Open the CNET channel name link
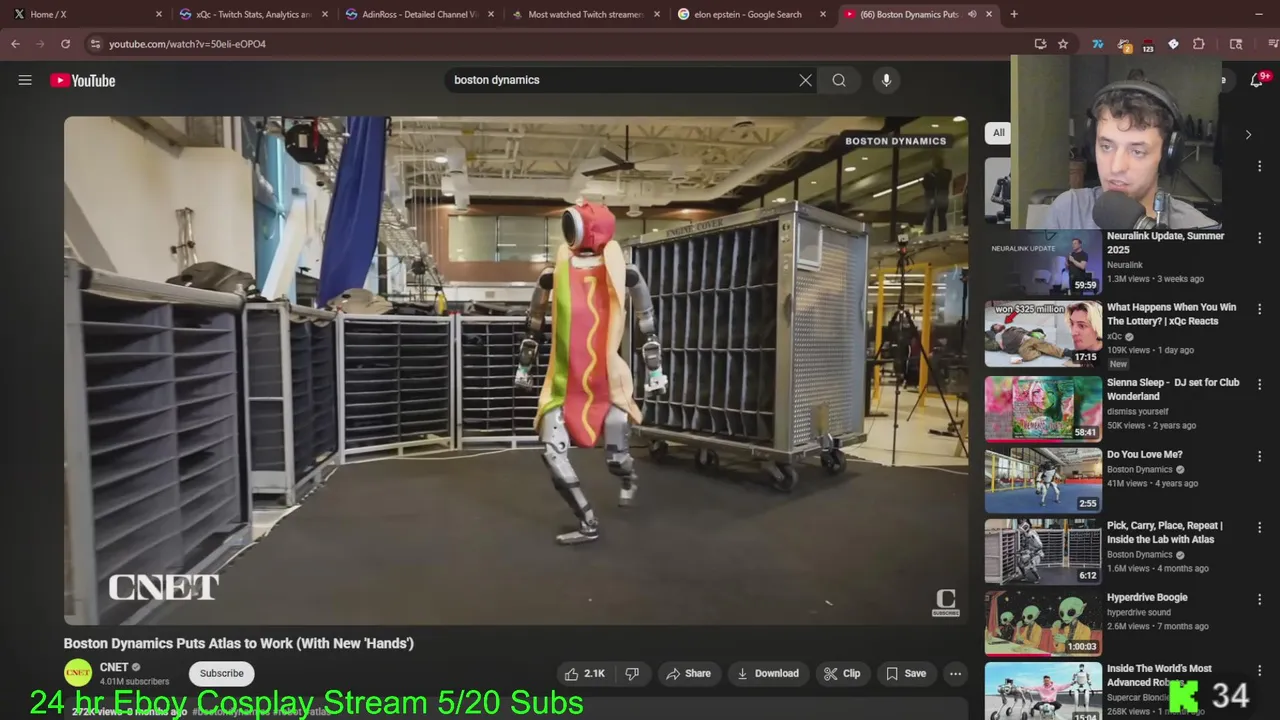The image size is (1280, 720). point(114,667)
